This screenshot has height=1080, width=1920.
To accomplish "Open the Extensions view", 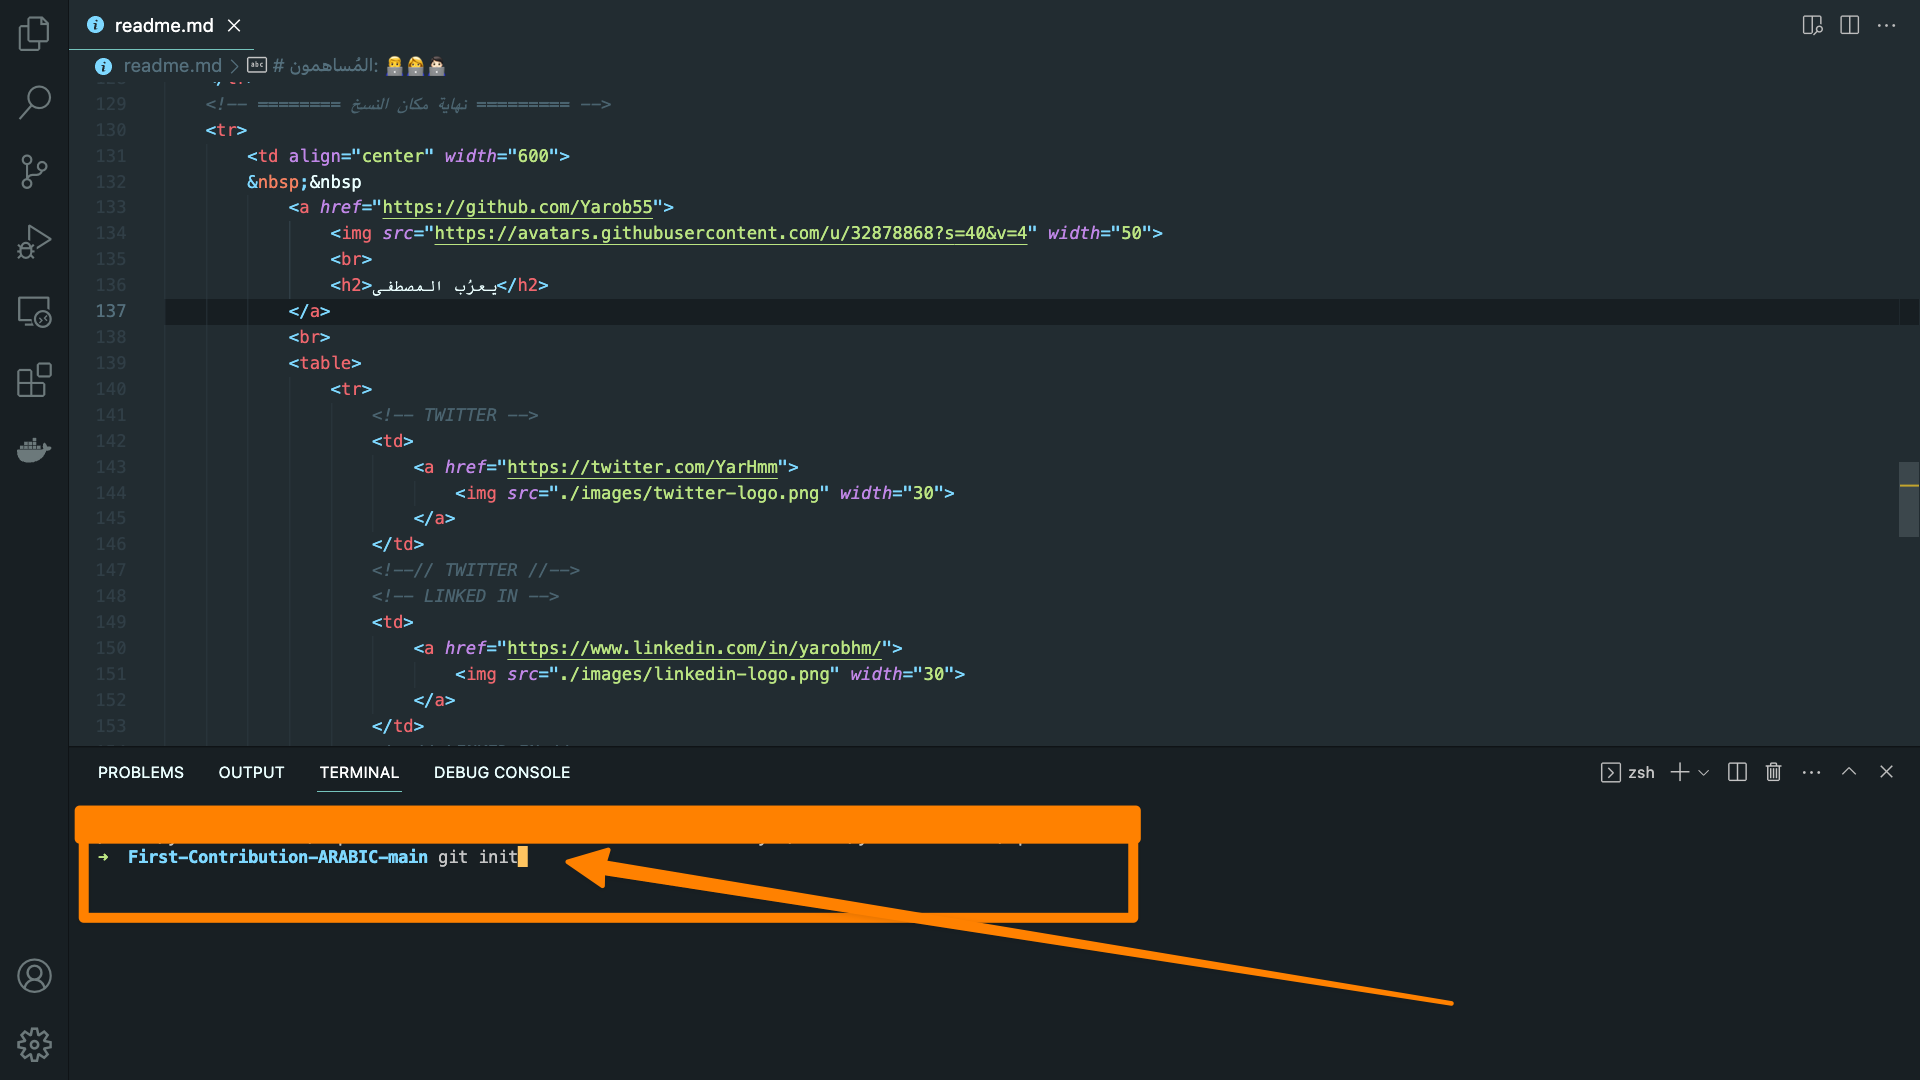I will [34, 381].
